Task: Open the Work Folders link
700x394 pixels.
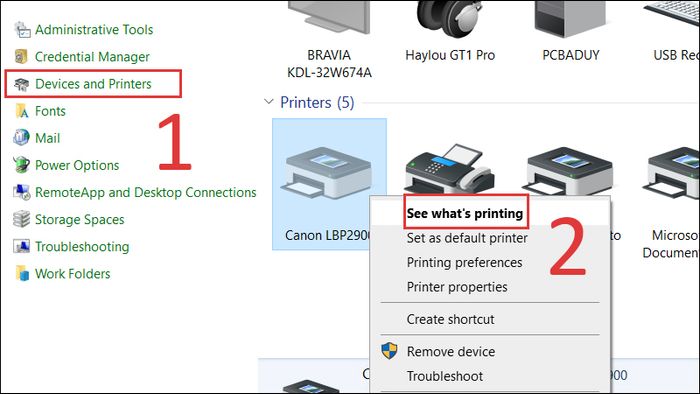Action: (x=72, y=274)
